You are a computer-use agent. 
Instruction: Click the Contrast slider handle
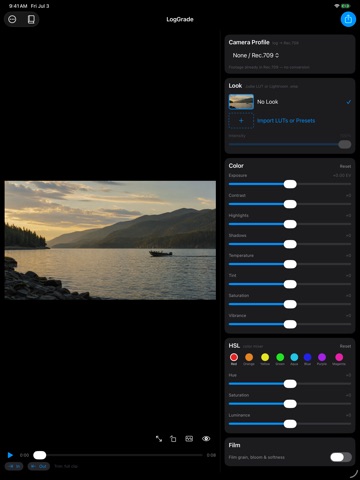290,204
